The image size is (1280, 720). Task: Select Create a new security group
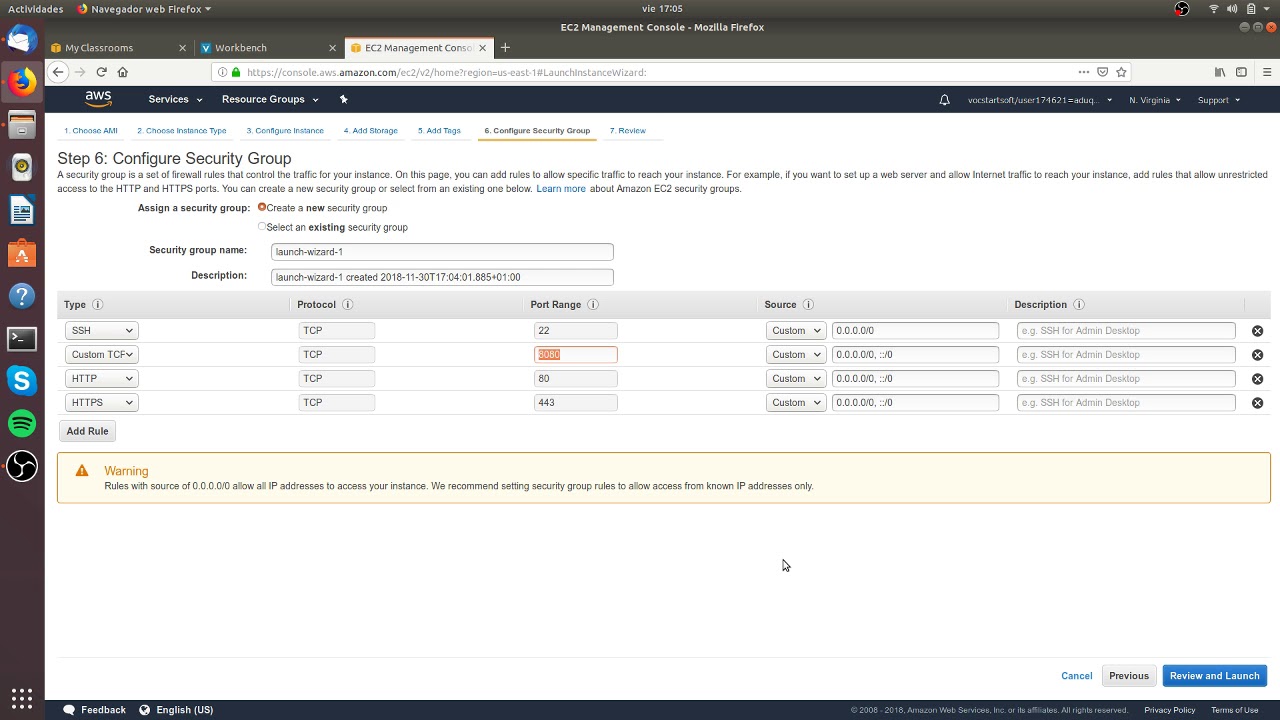(x=262, y=207)
